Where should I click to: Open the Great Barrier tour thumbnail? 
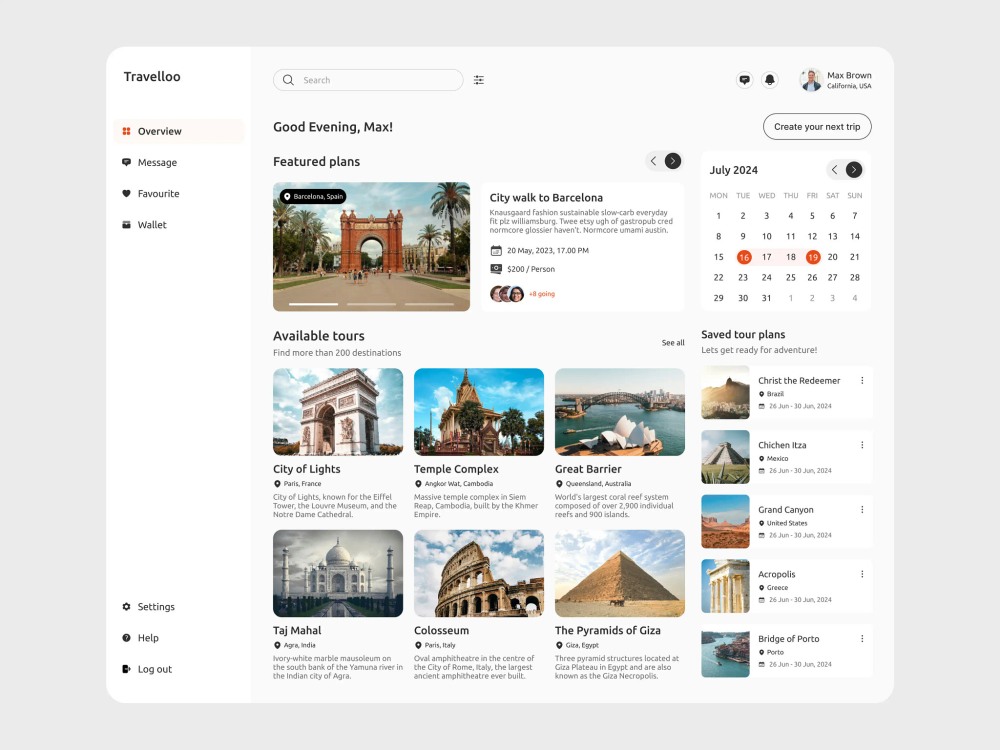620,412
